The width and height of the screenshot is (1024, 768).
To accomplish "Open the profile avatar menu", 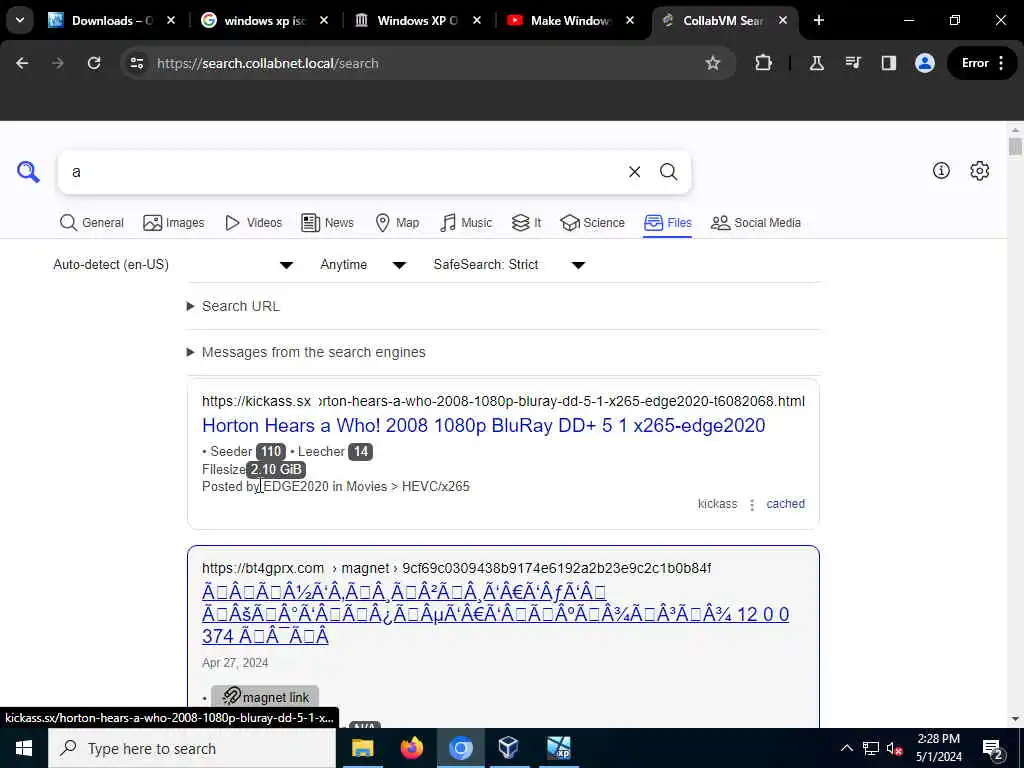I will (x=924, y=63).
